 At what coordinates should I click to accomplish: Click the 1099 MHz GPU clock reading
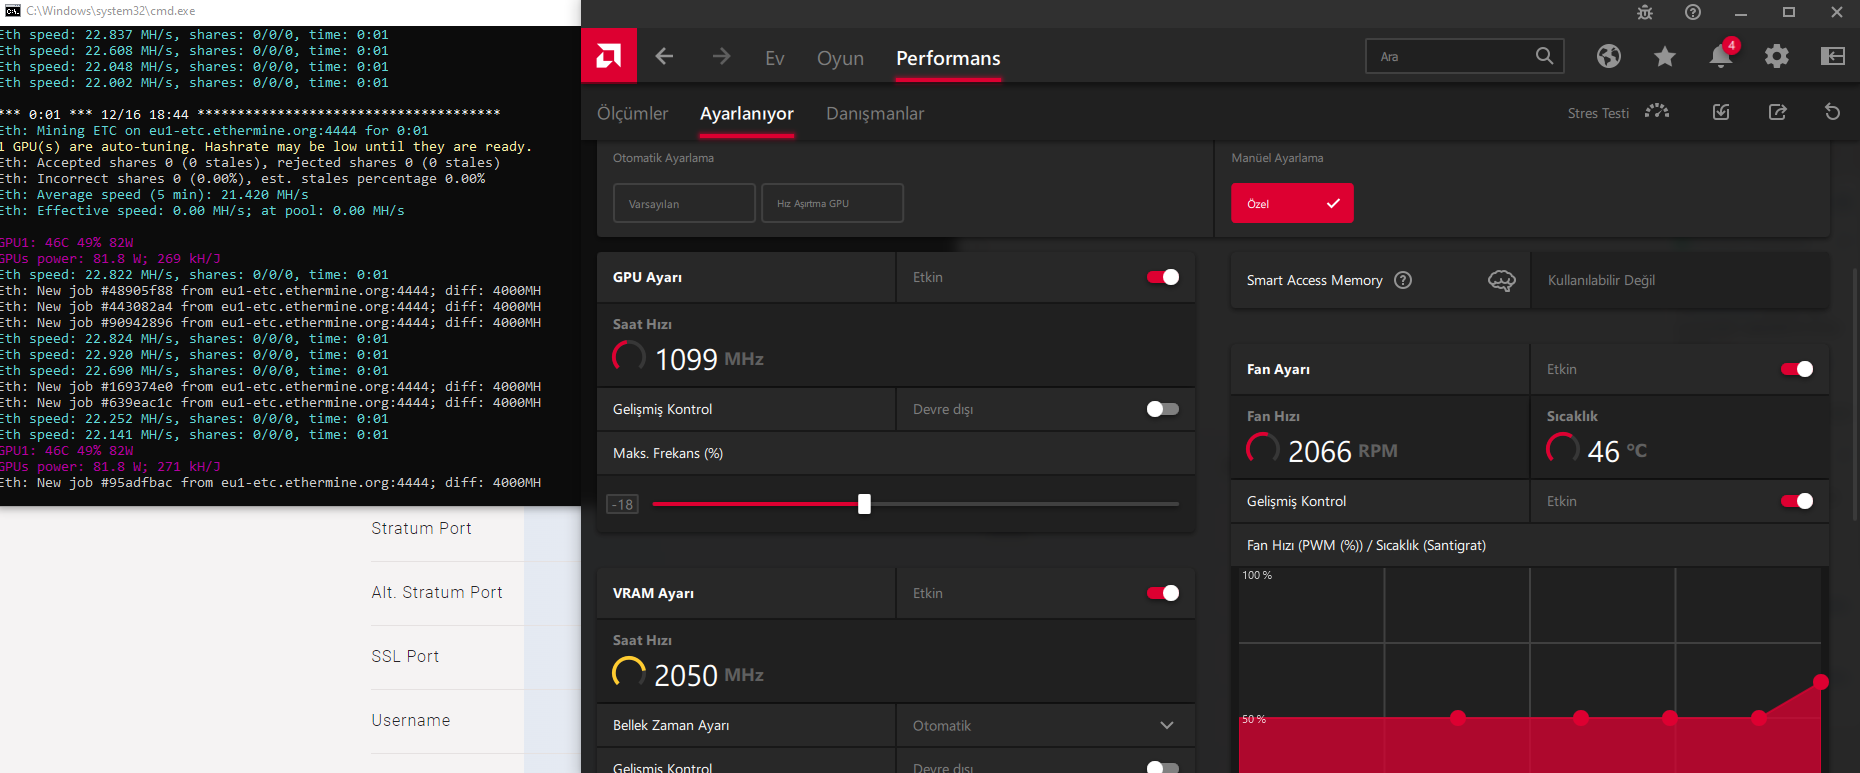point(709,359)
